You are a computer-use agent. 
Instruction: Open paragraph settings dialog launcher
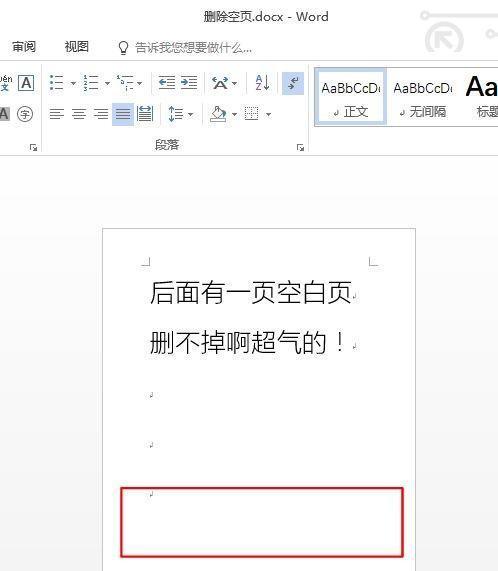(x=300, y=147)
